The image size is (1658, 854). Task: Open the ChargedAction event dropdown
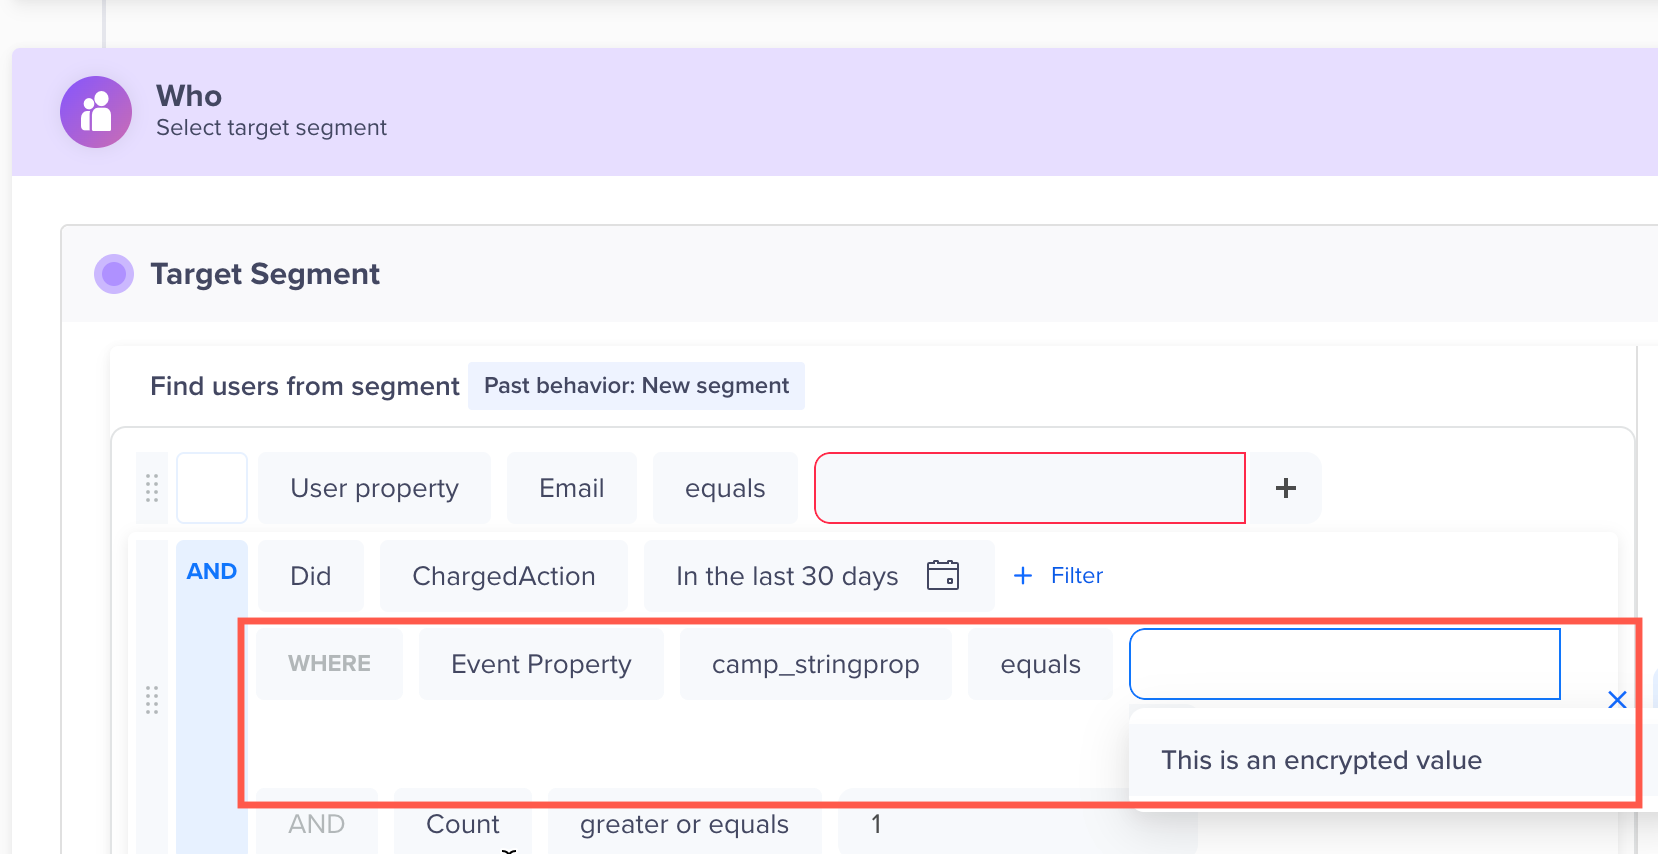(503, 575)
